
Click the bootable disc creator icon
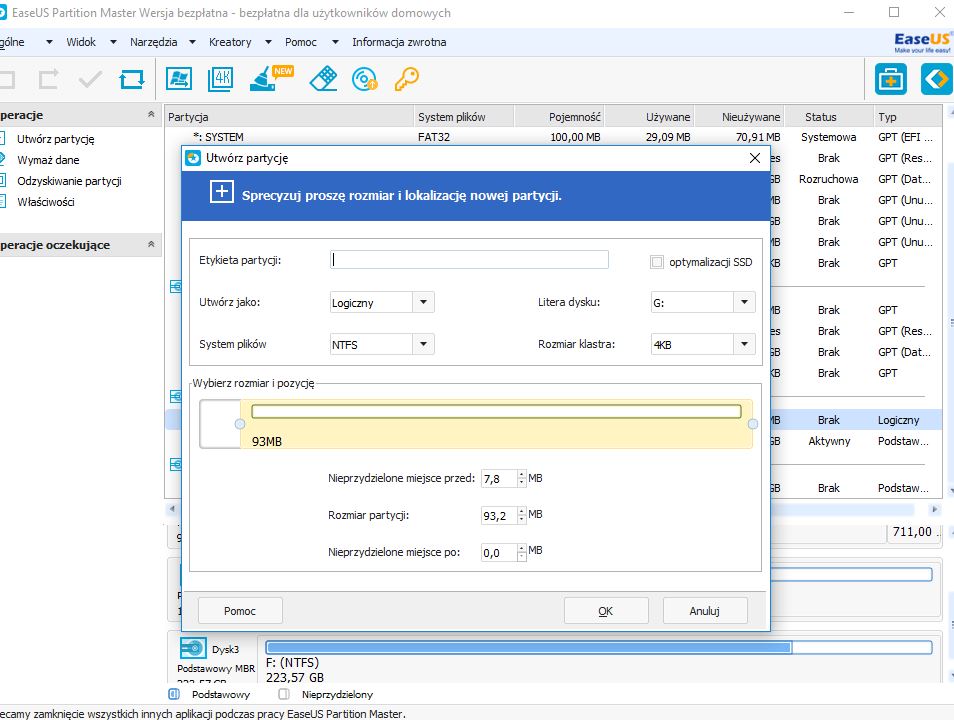click(x=366, y=79)
